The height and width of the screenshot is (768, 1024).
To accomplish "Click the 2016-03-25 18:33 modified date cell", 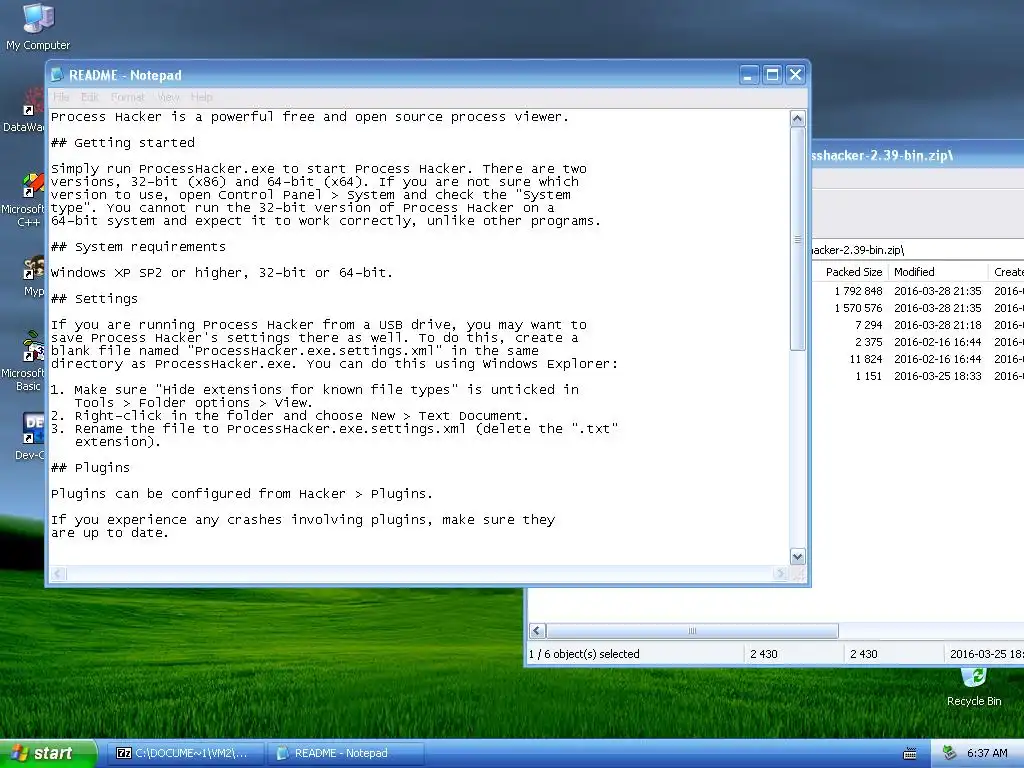I will (938, 376).
